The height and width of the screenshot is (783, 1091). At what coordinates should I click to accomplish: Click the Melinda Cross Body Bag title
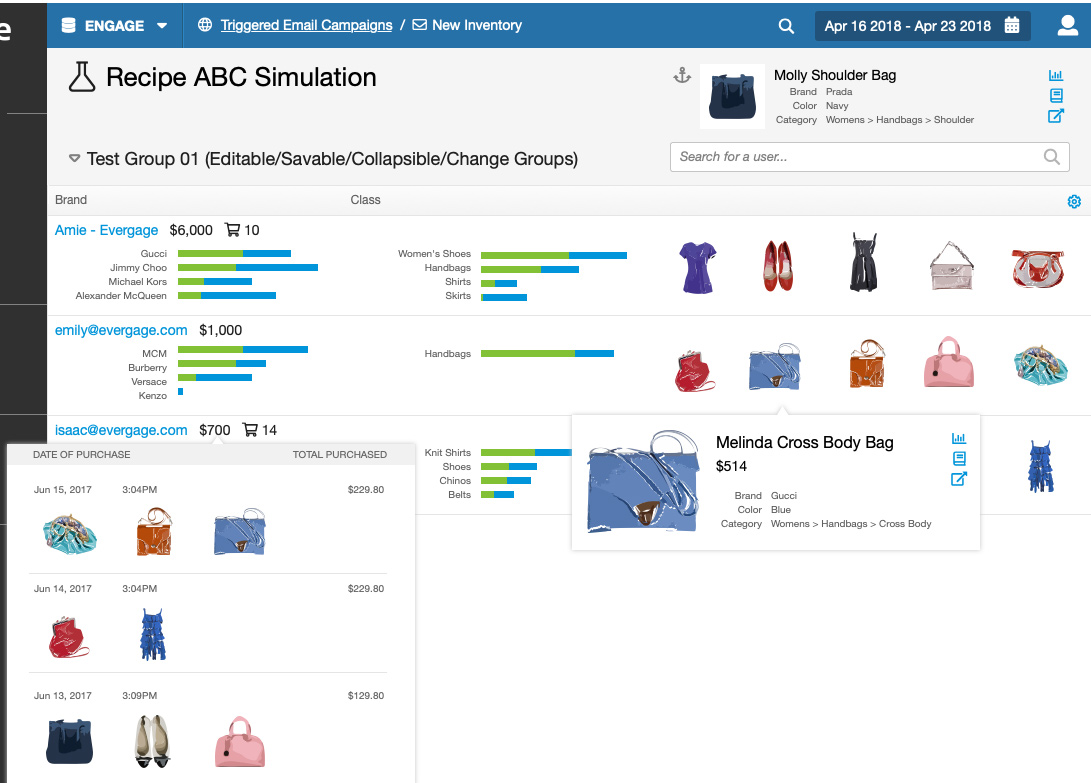coord(804,443)
